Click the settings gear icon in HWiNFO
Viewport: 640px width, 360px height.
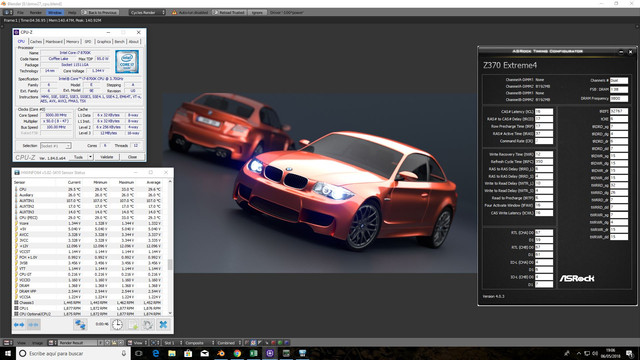coord(147,325)
